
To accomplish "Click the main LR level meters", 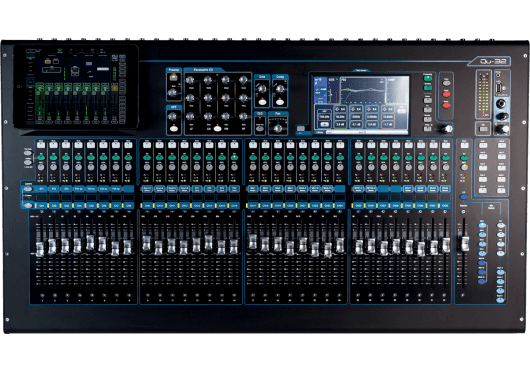I will (483, 94).
